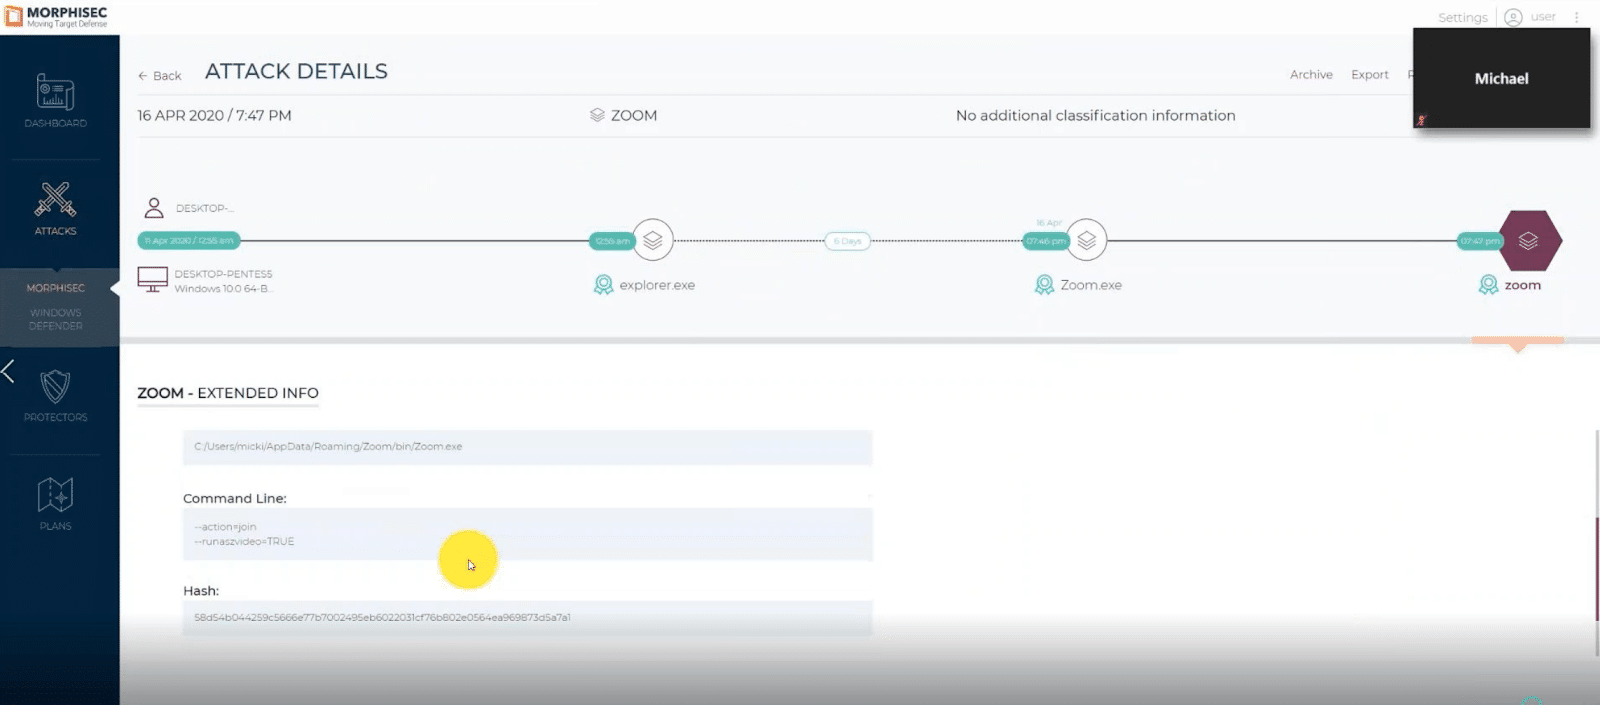This screenshot has height=705, width=1600.
Task: Click the DESKTOP user person icon
Action: pyautogui.click(x=154, y=208)
